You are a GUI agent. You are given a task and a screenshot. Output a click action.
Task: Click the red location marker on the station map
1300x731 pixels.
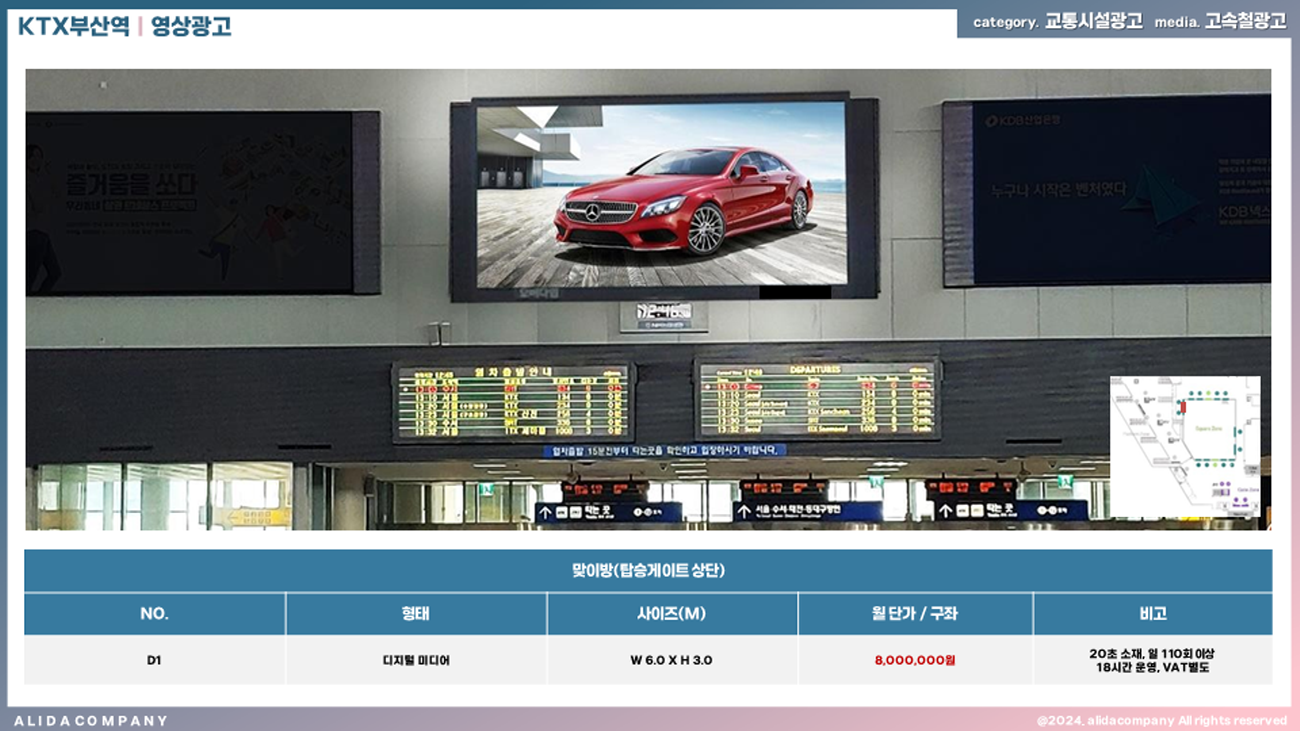(x=1182, y=407)
